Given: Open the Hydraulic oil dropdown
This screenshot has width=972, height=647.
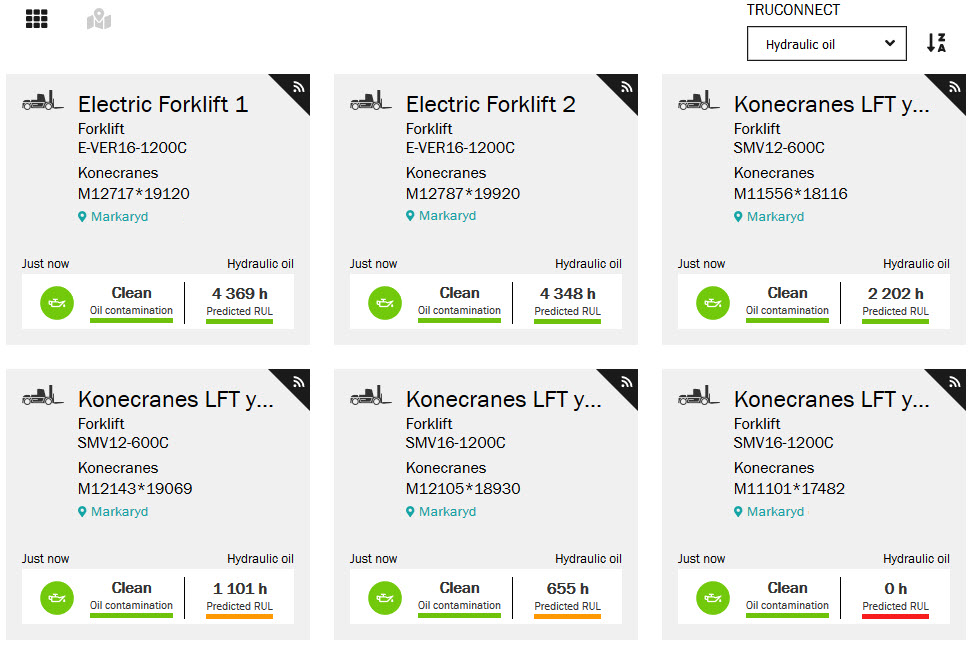Looking at the screenshot, I should (826, 44).
